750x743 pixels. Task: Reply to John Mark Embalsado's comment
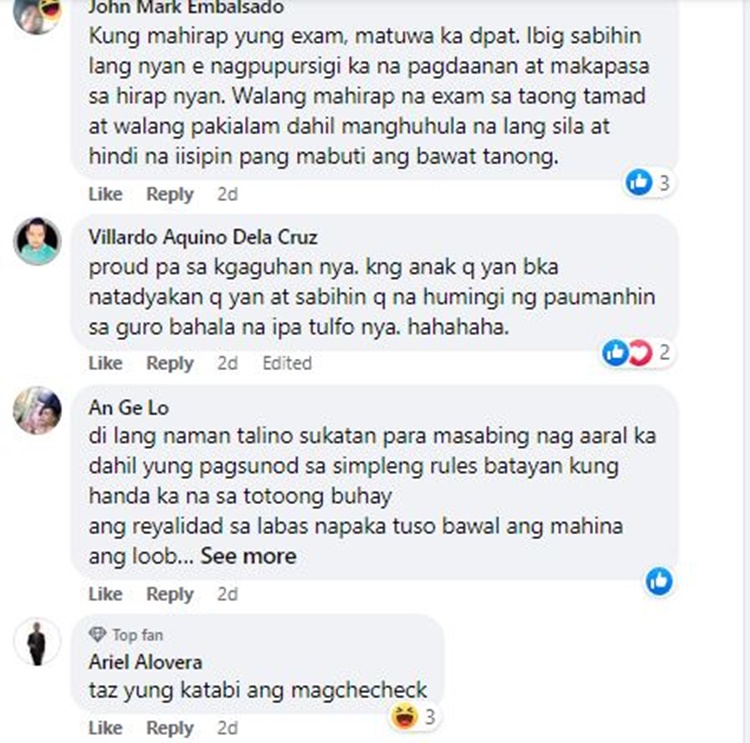(170, 194)
